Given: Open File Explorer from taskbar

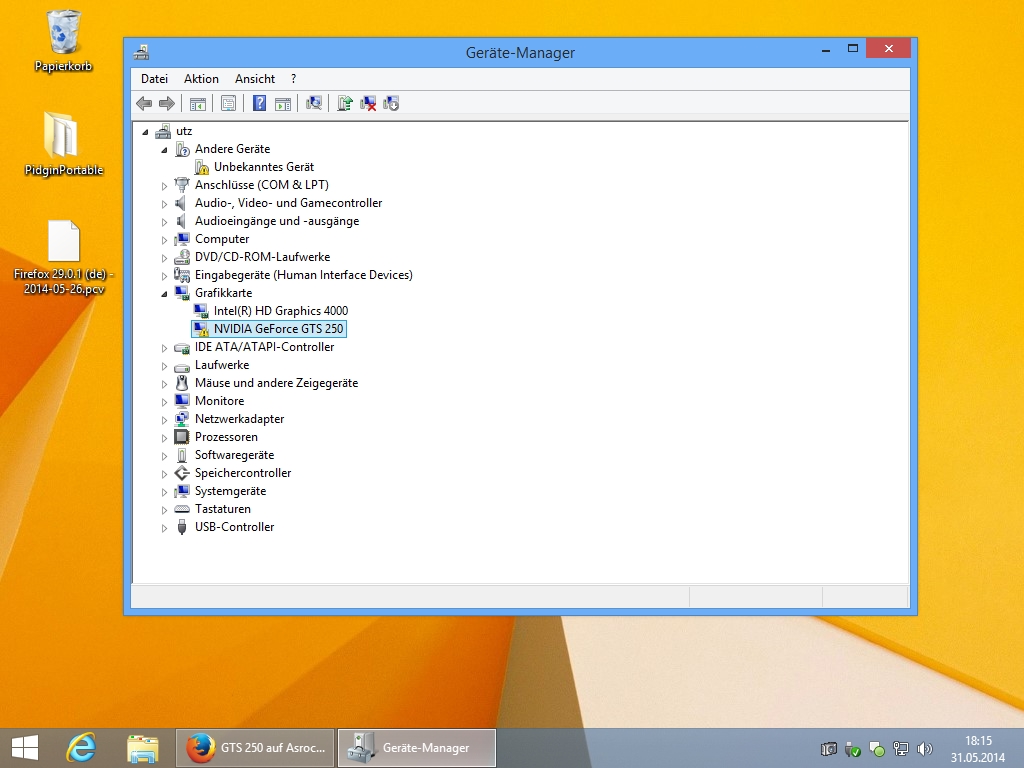Looking at the screenshot, I should 142,748.
